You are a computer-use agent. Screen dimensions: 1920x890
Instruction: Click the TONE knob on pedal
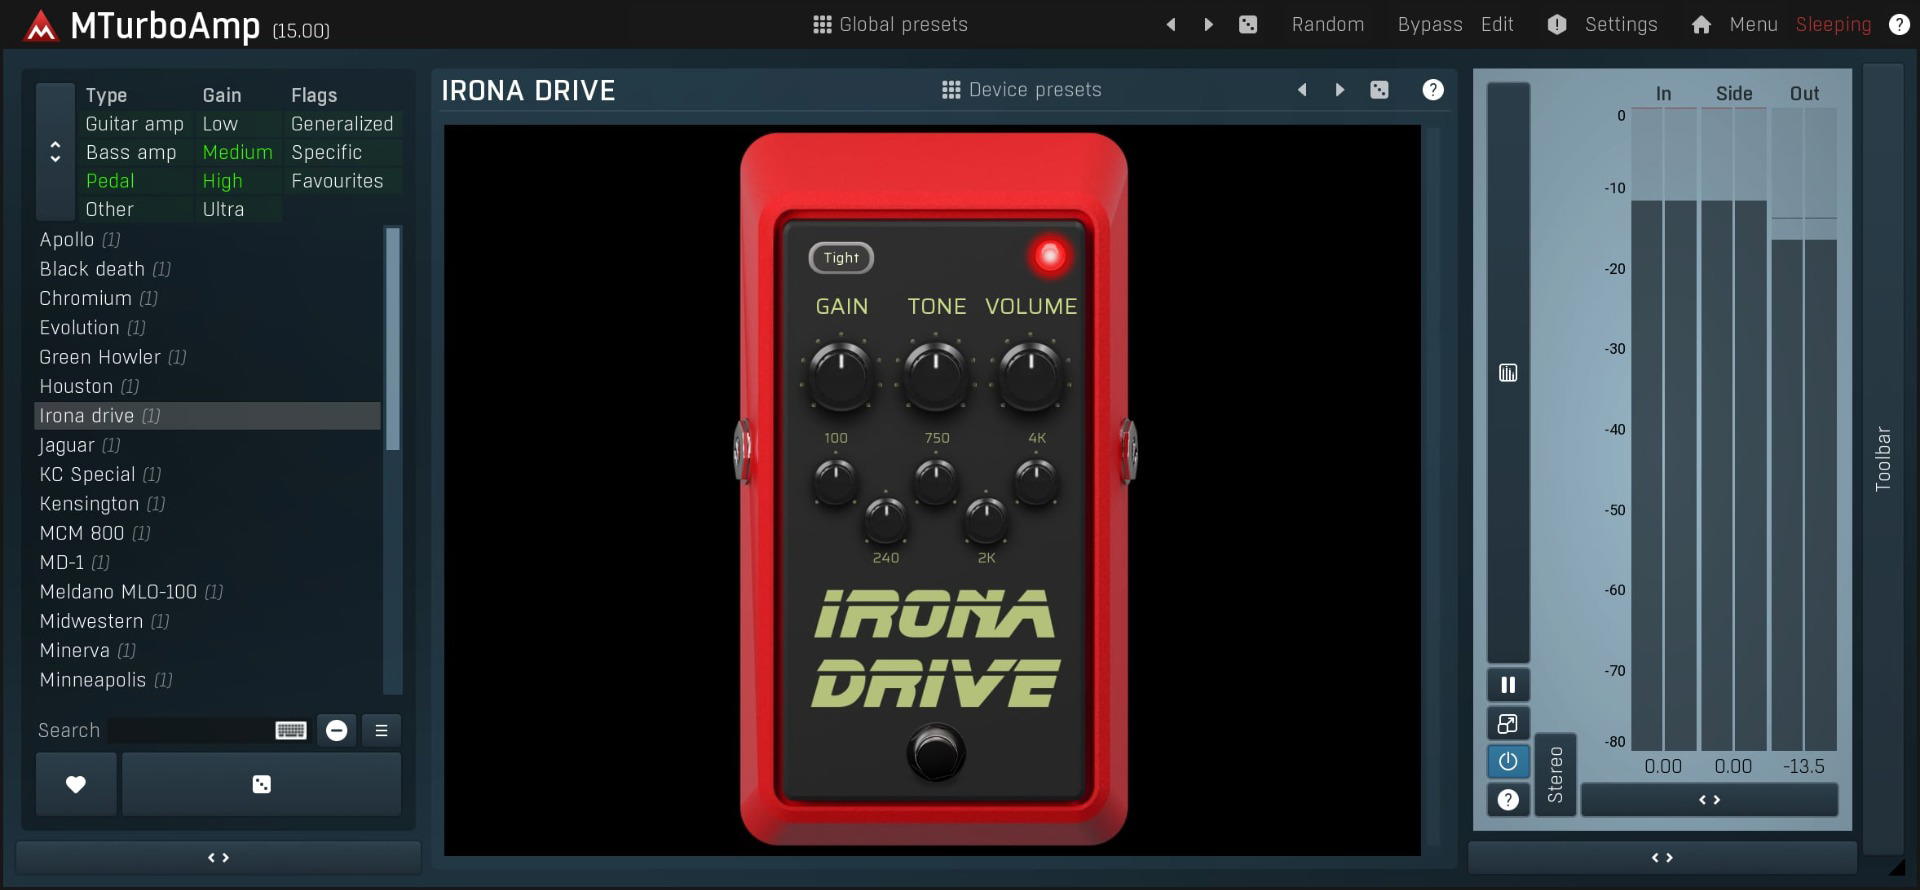coord(936,375)
